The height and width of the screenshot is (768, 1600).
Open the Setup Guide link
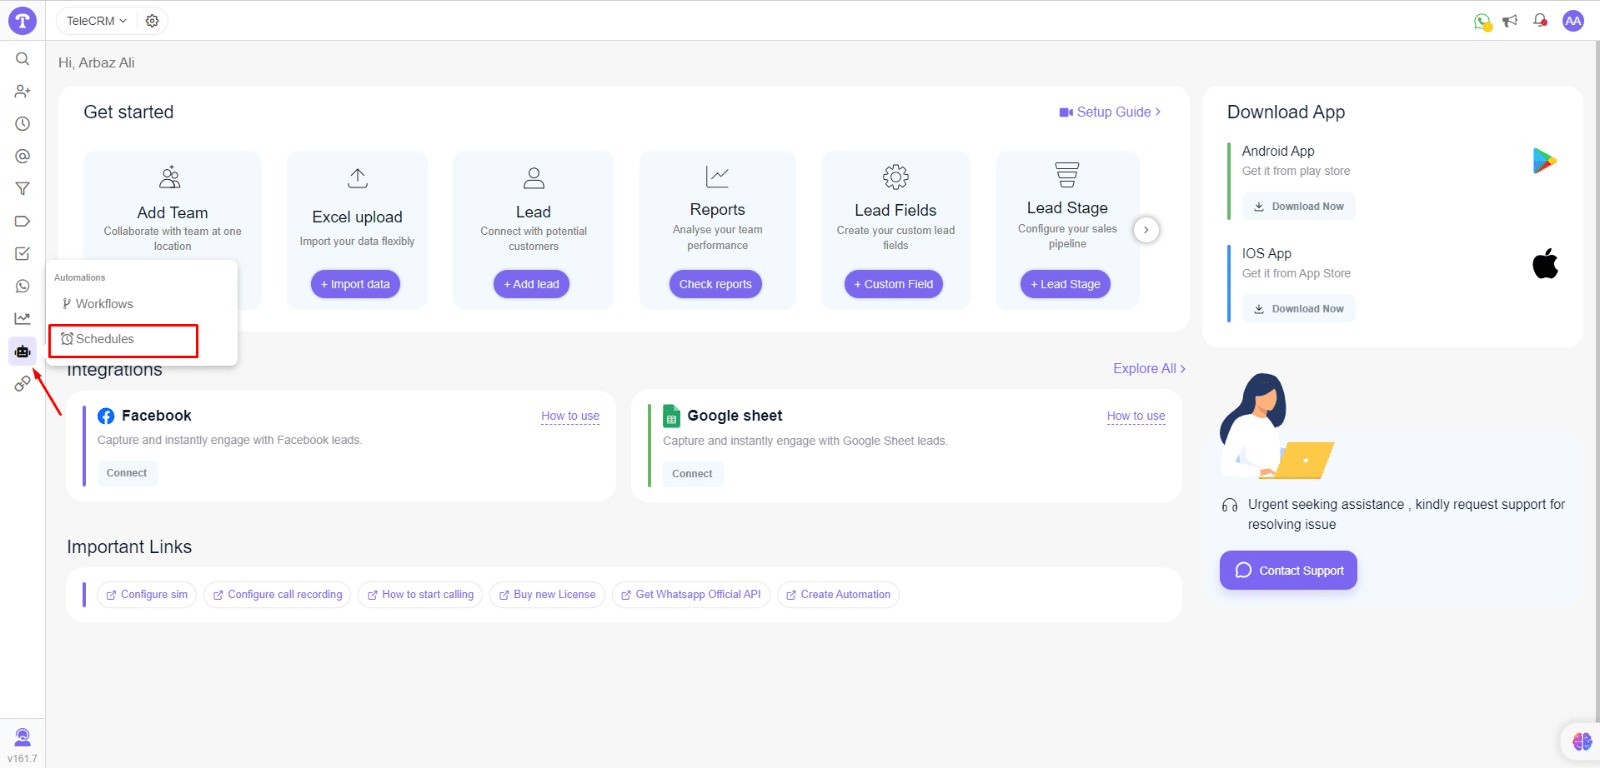pyautogui.click(x=1110, y=112)
